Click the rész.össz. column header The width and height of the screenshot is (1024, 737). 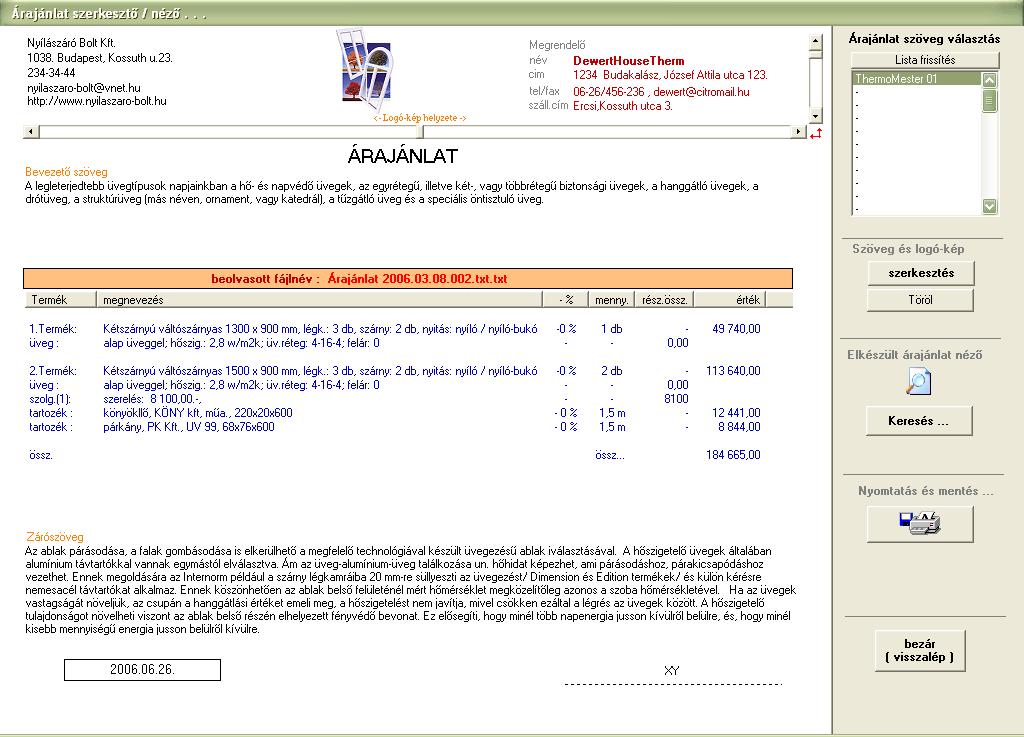point(664,300)
